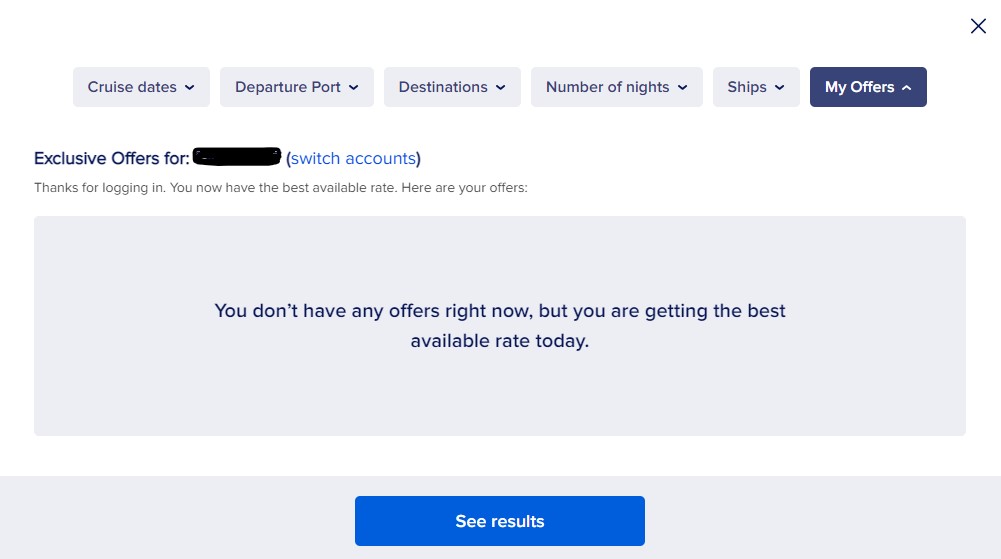Viewport: 1001px width, 559px height.
Task: Click the redacted account name
Action: pyautogui.click(x=237, y=157)
